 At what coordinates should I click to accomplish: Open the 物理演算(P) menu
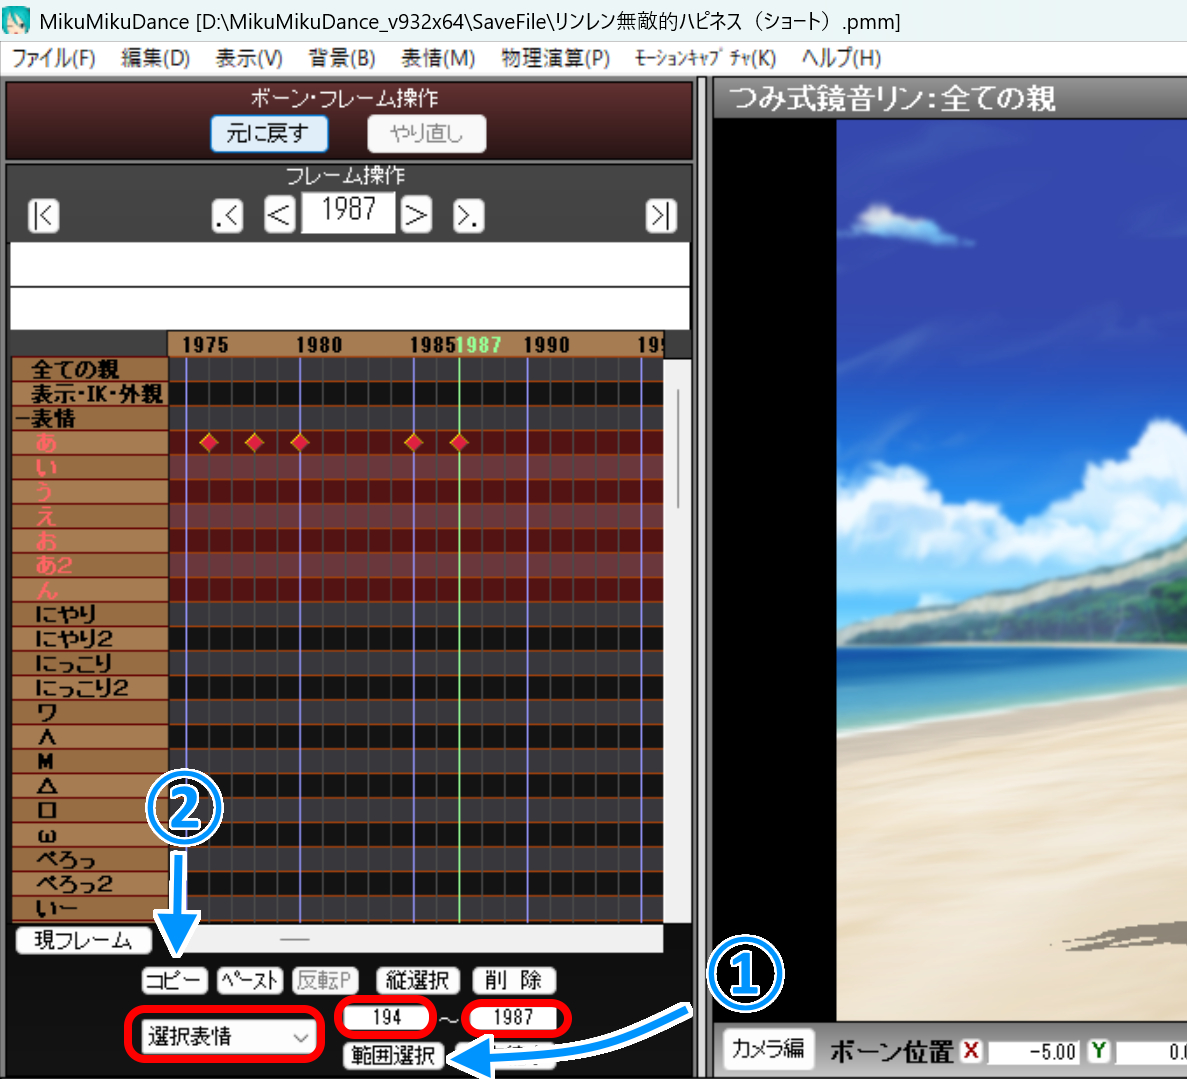tap(555, 58)
